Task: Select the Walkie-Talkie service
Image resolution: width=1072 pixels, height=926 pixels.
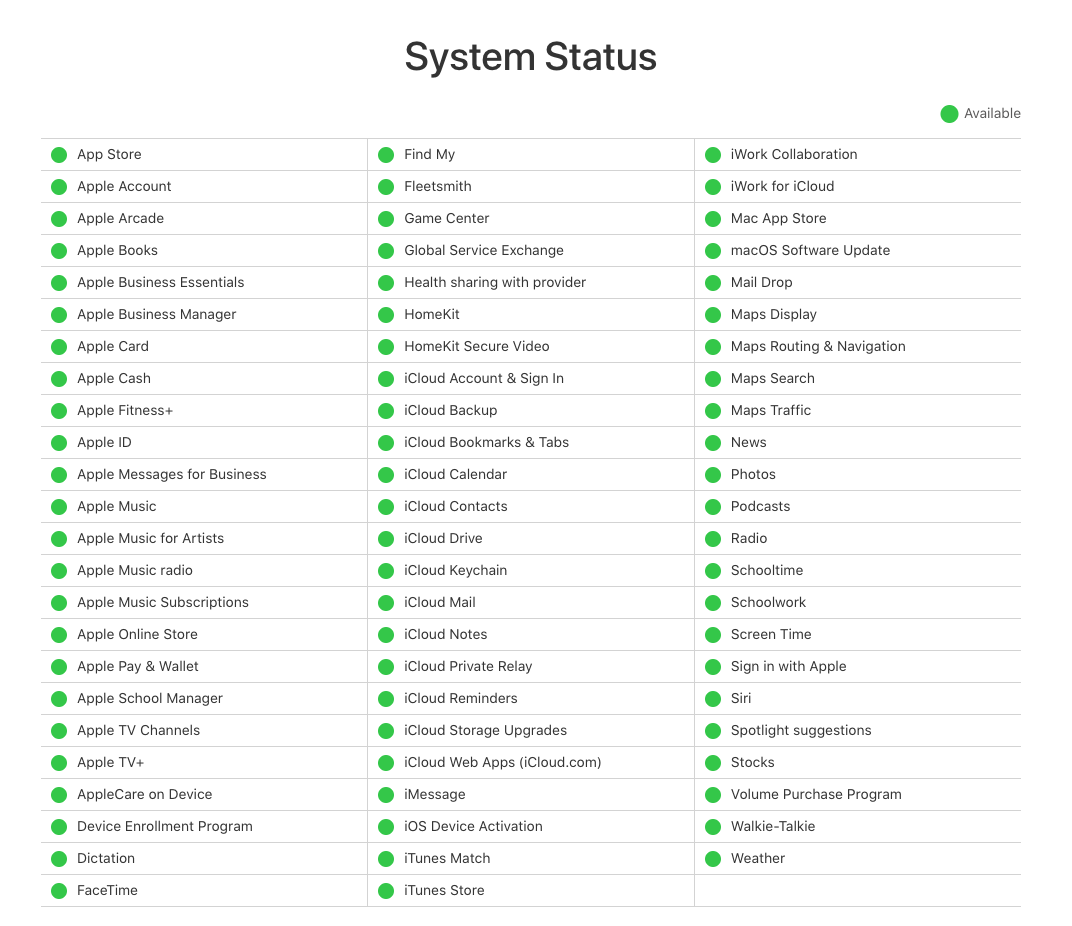Action: click(x=773, y=826)
